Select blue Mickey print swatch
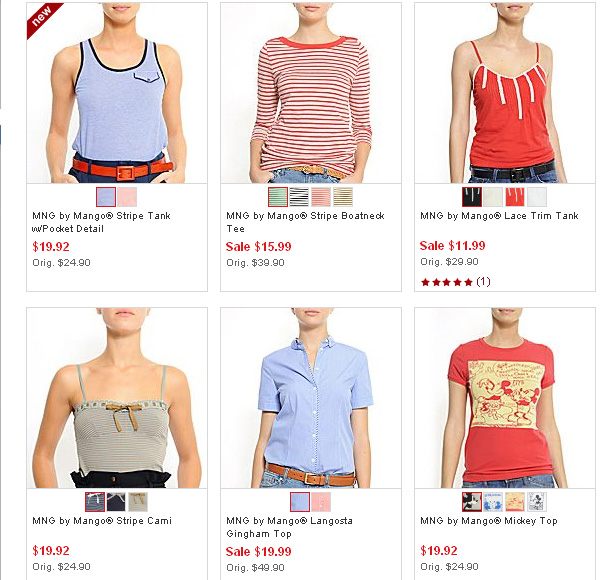 [493, 502]
